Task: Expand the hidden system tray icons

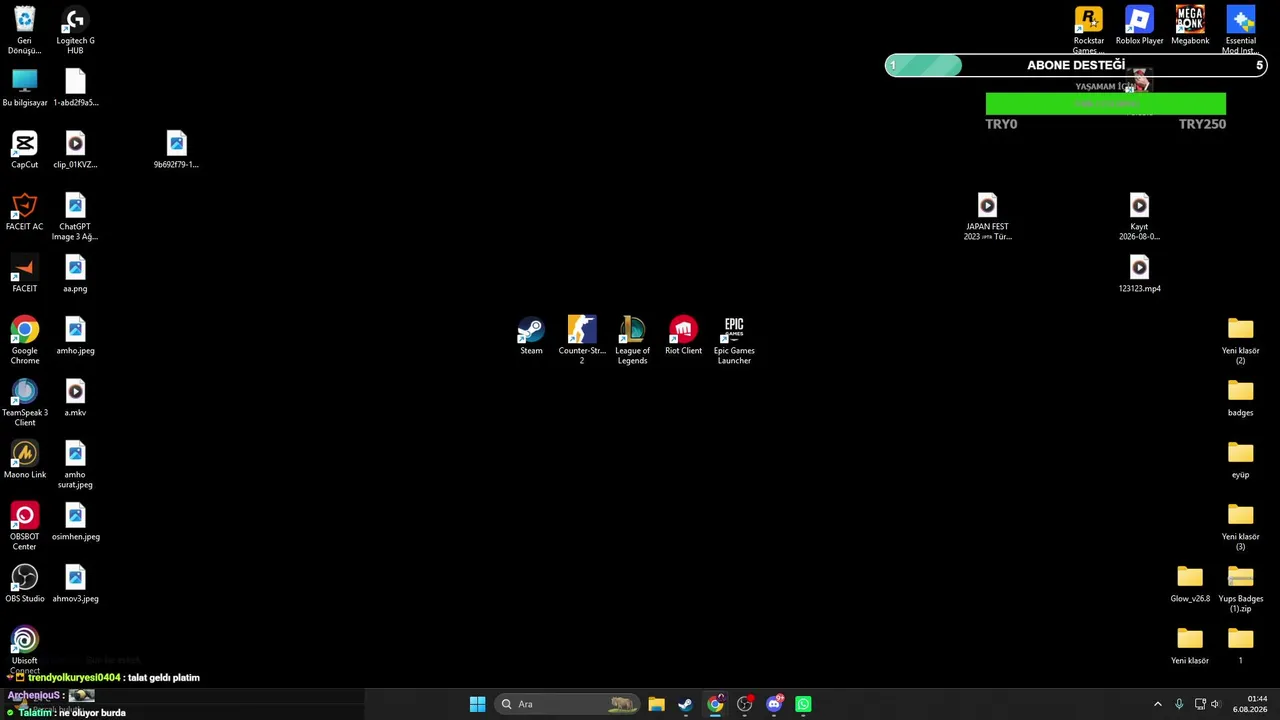Action: [x=1158, y=704]
